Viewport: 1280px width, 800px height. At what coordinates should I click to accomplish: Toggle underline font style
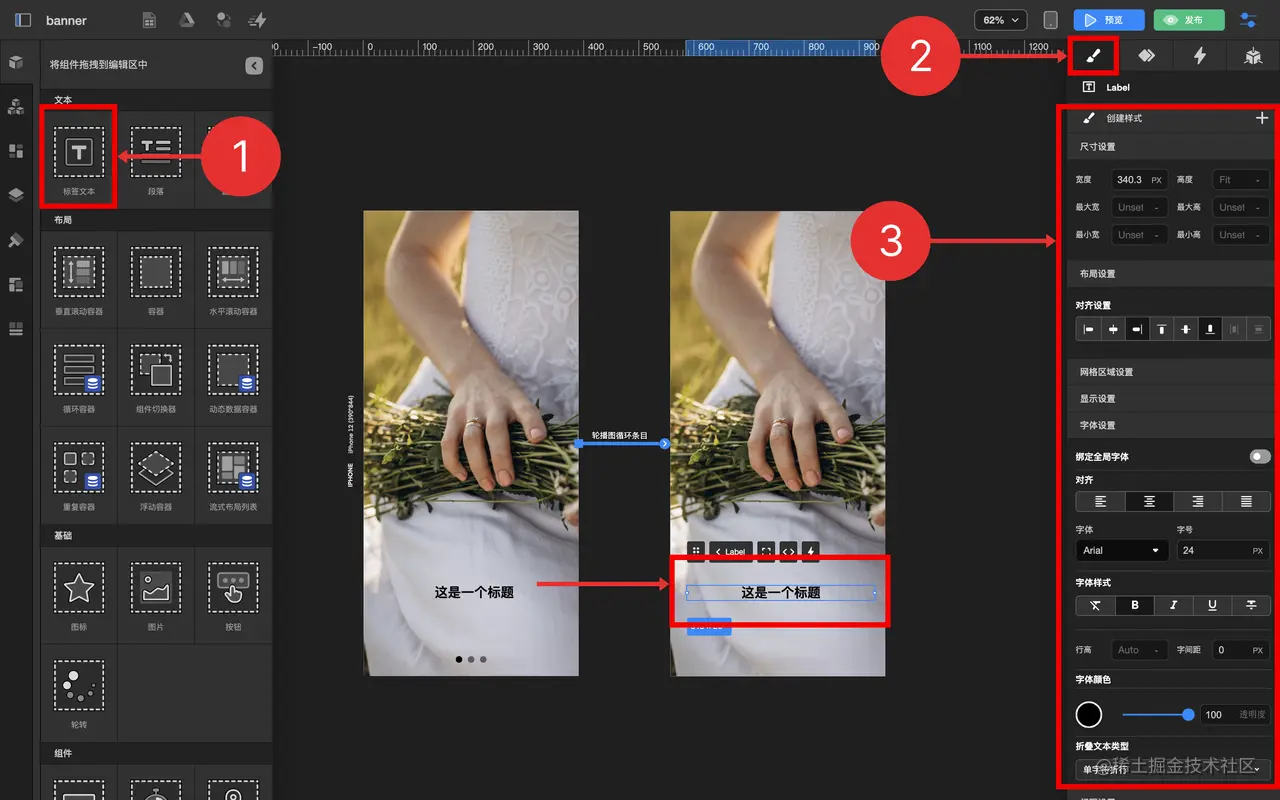click(1213, 605)
